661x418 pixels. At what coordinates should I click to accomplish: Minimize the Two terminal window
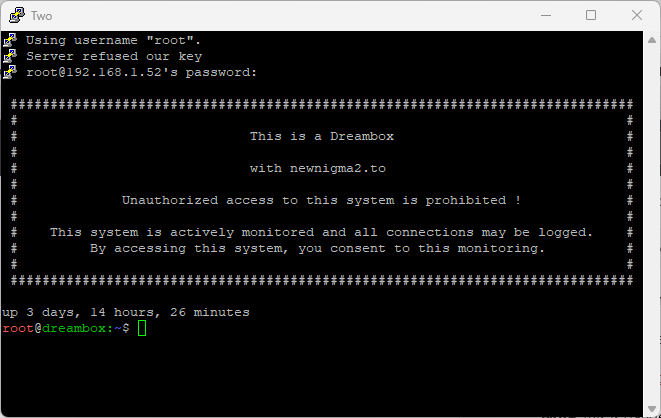546,16
